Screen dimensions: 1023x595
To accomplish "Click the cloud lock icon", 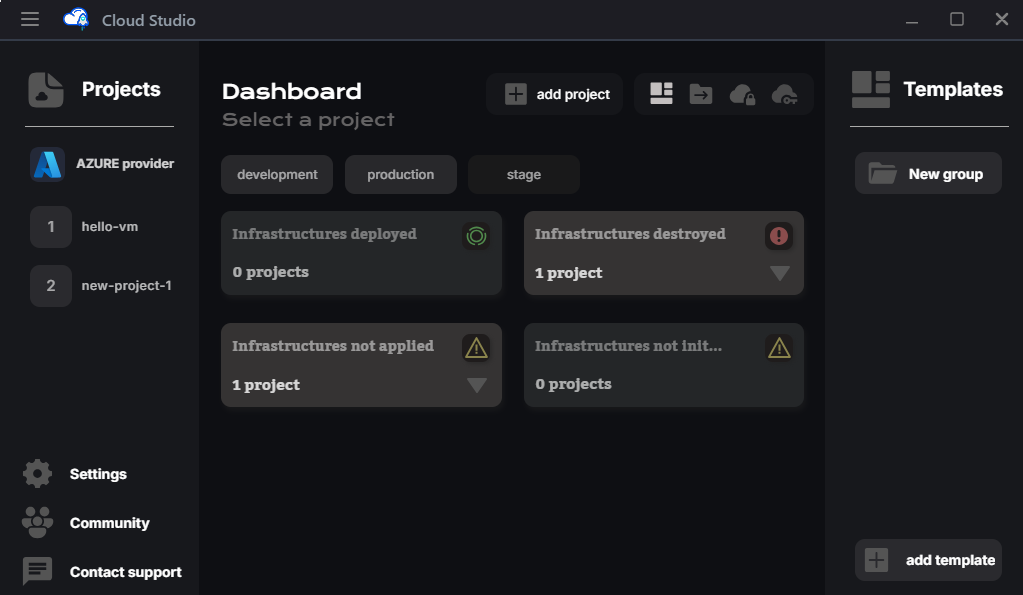I will (x=742, y=95).
